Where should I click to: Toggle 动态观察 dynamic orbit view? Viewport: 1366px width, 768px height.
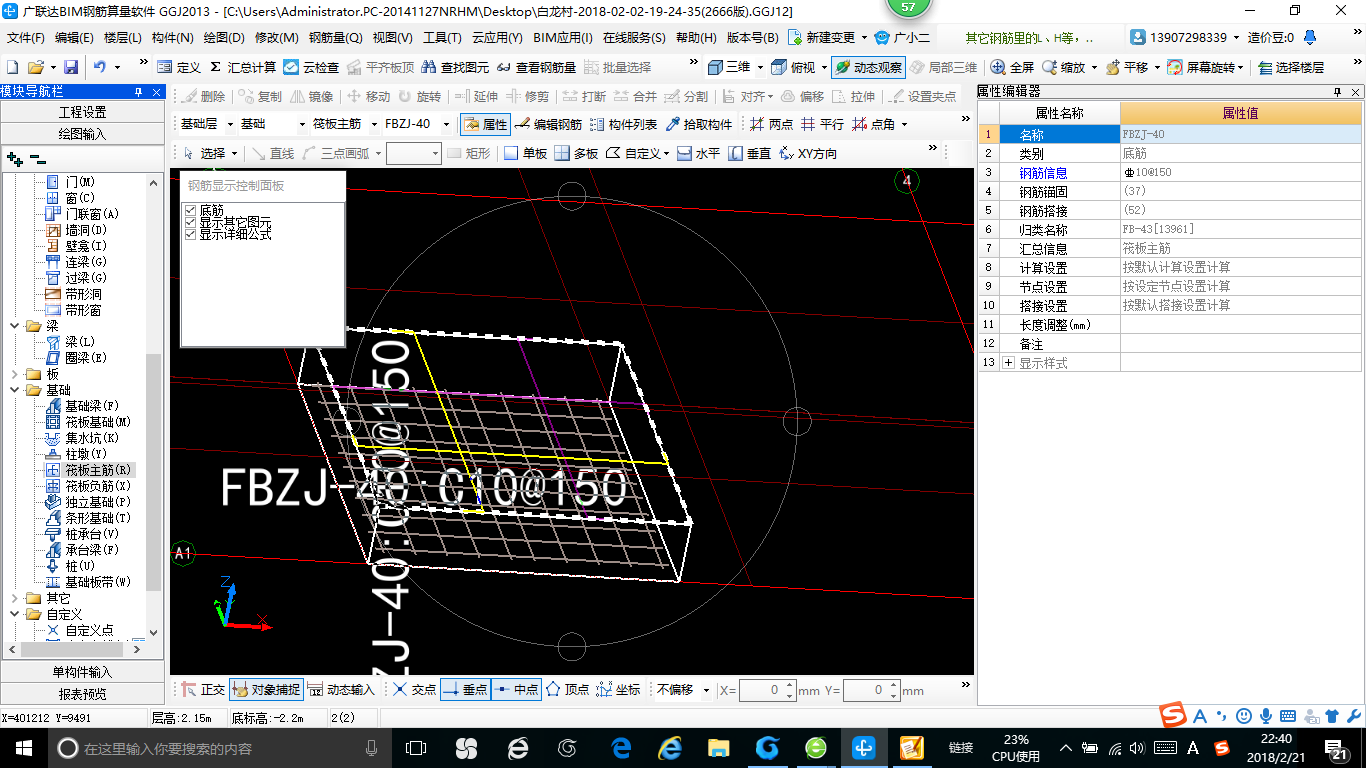coord(868,67)
